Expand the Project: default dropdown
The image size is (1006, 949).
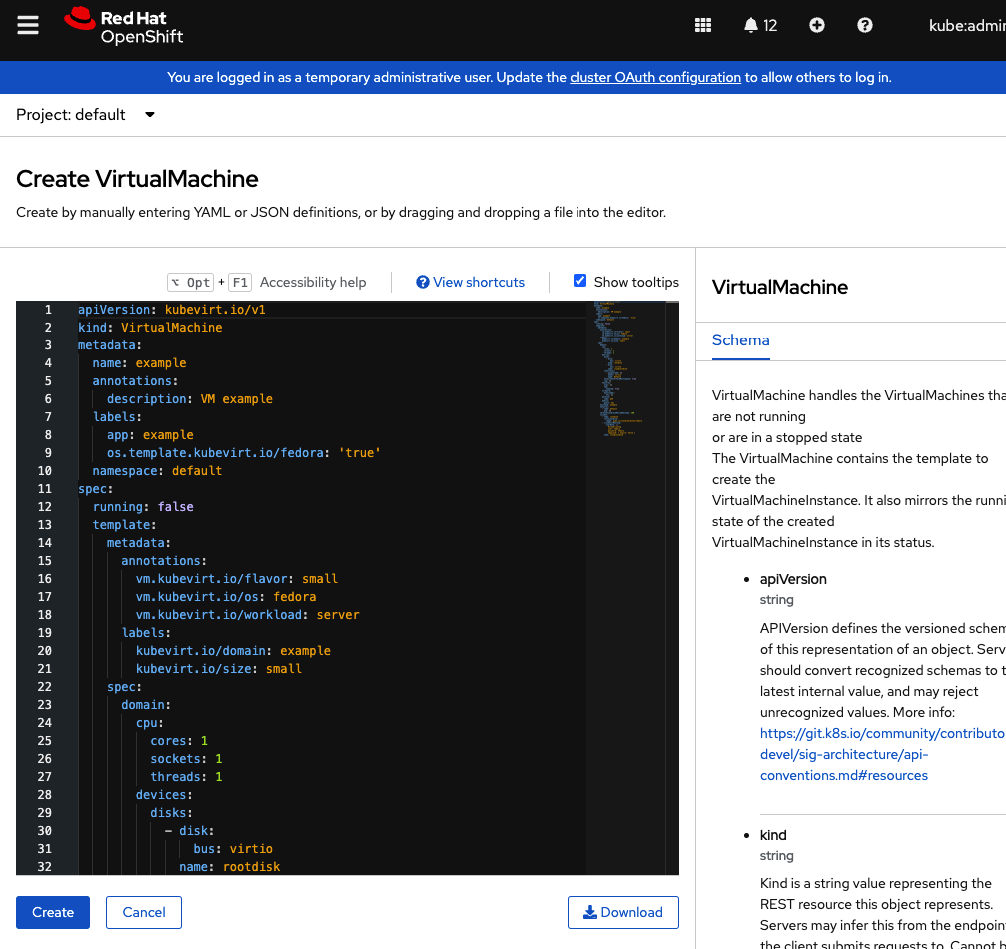click(x=86, y=115)
